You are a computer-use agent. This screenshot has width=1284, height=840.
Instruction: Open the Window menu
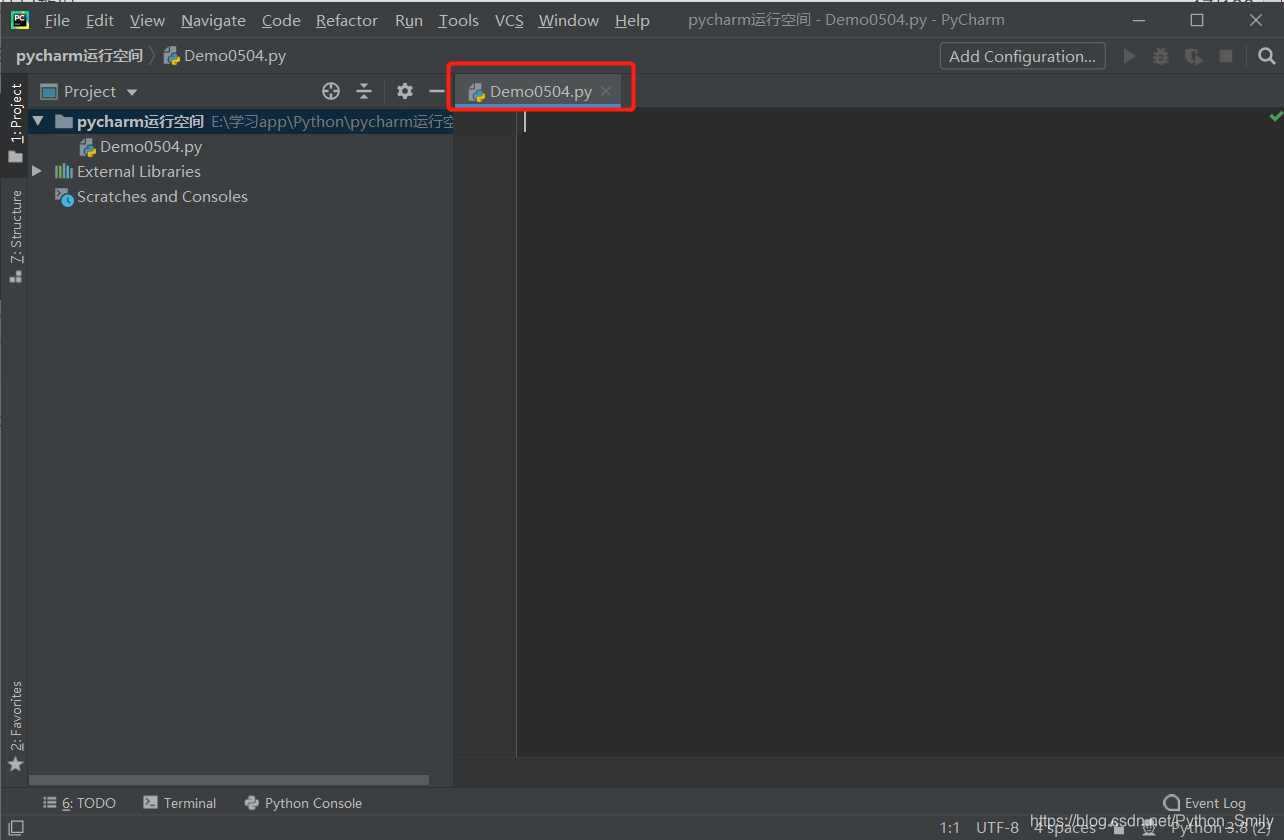pos(569,20)
